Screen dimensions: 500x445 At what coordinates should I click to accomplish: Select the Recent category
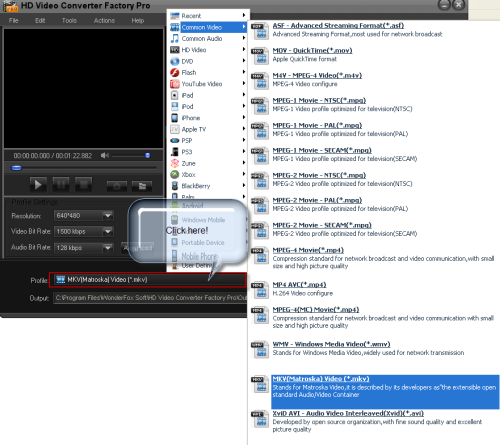[x=208, y=16]
